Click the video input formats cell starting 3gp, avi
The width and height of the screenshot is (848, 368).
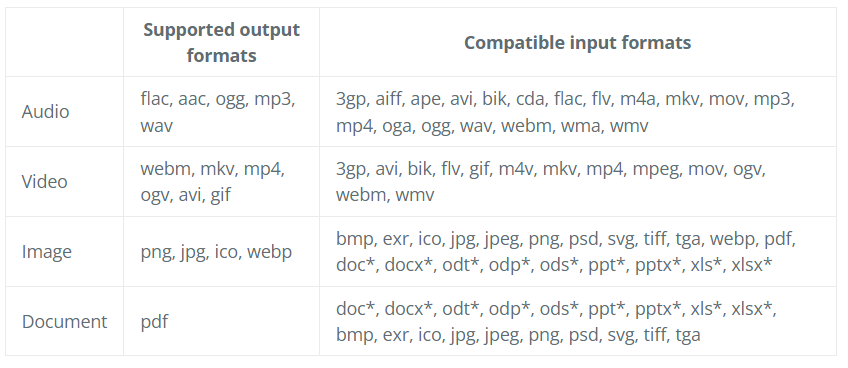578,182
